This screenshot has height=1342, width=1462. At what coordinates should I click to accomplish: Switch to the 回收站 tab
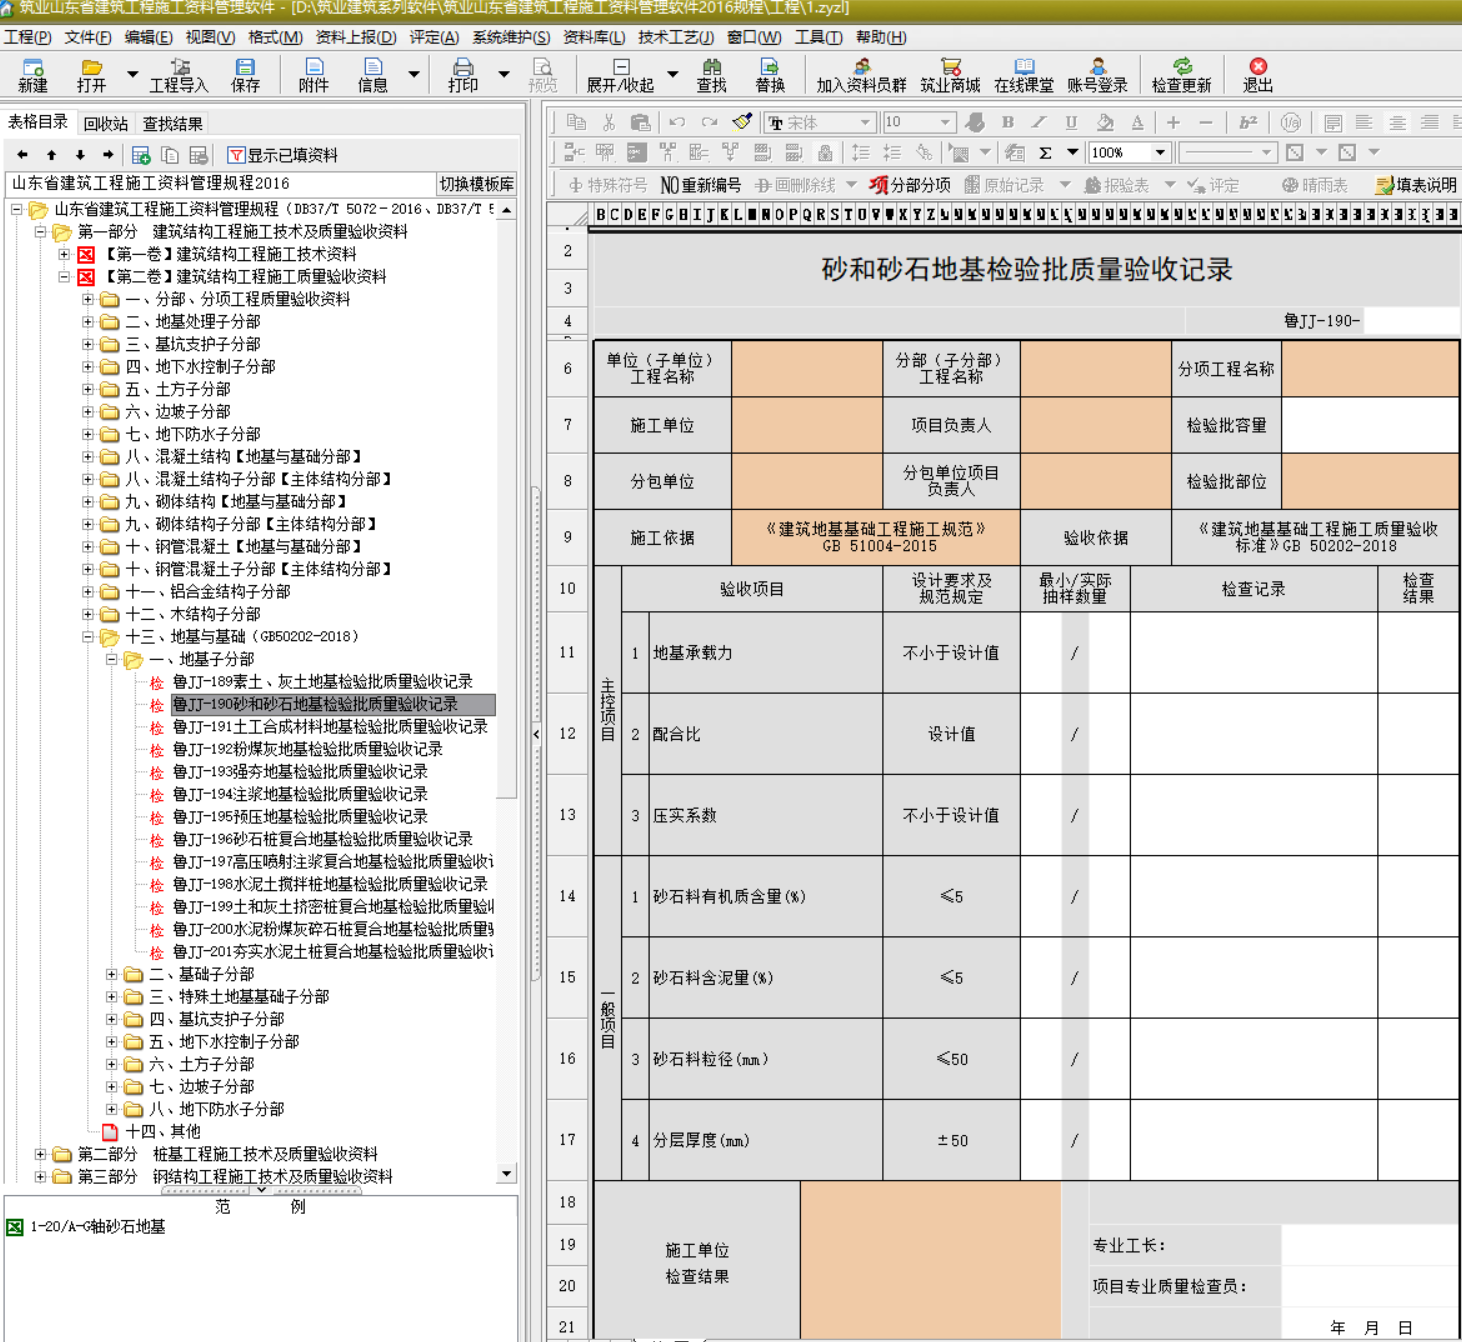coord(106,124)
